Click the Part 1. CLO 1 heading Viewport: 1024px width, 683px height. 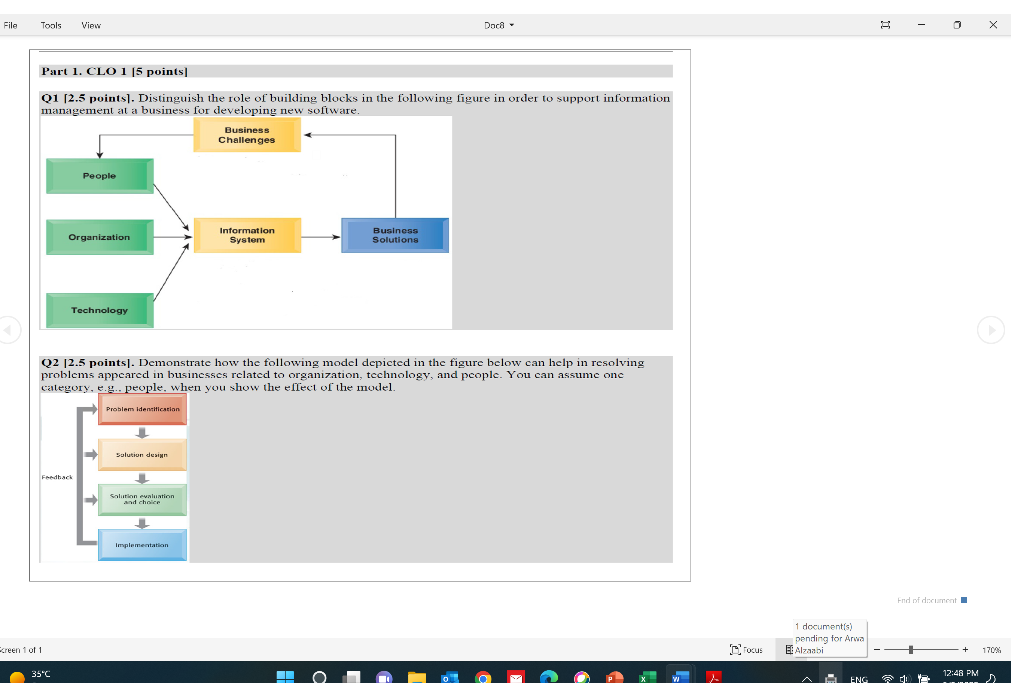pyautogui.click(x=114, y=71)
